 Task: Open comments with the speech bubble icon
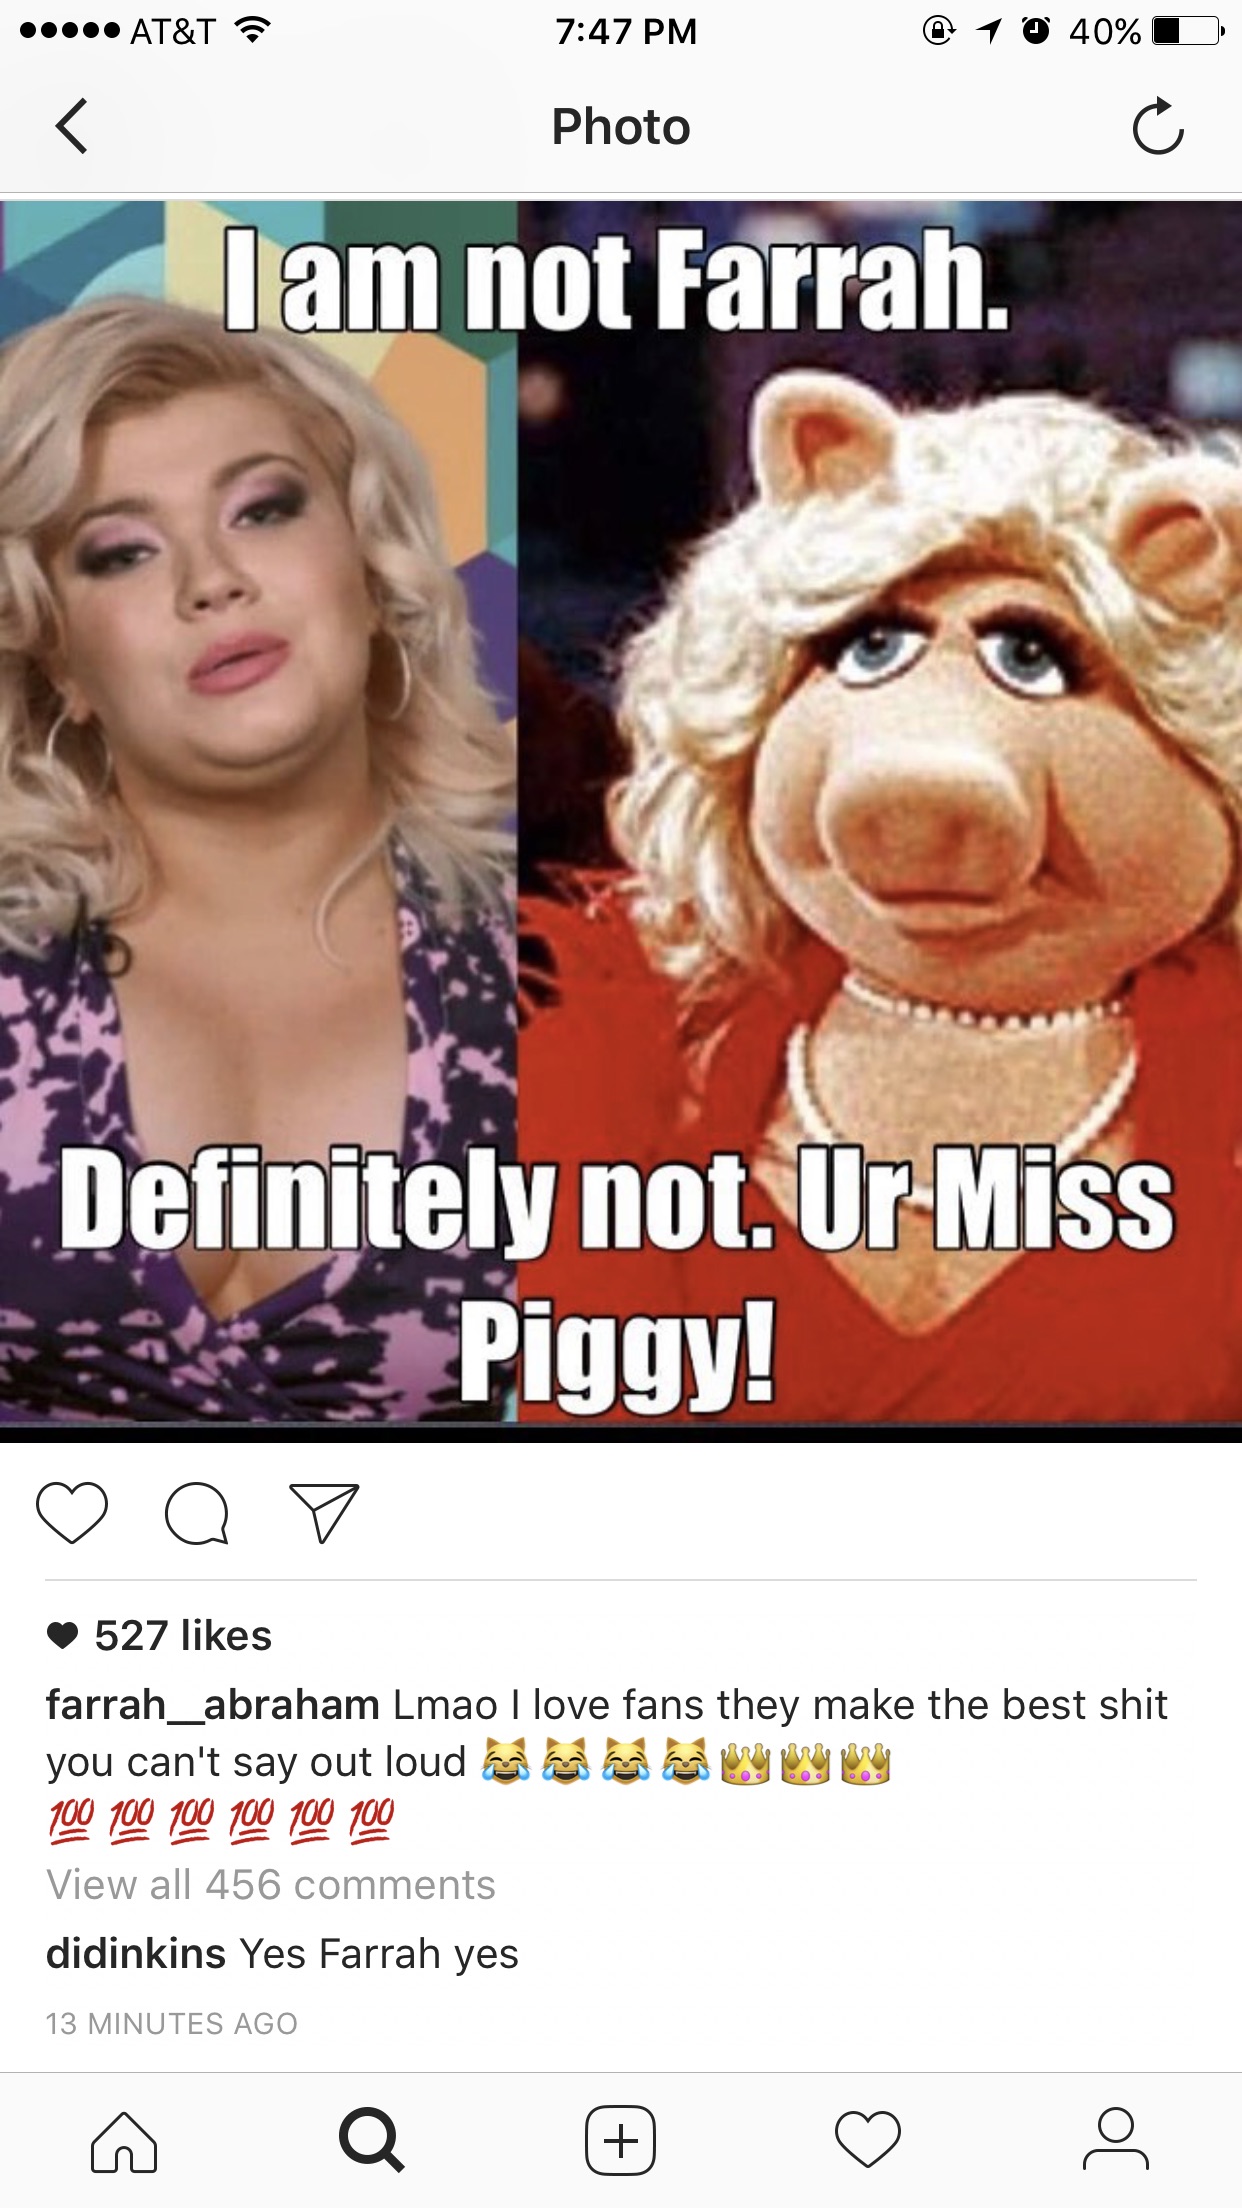[197, 1514]
